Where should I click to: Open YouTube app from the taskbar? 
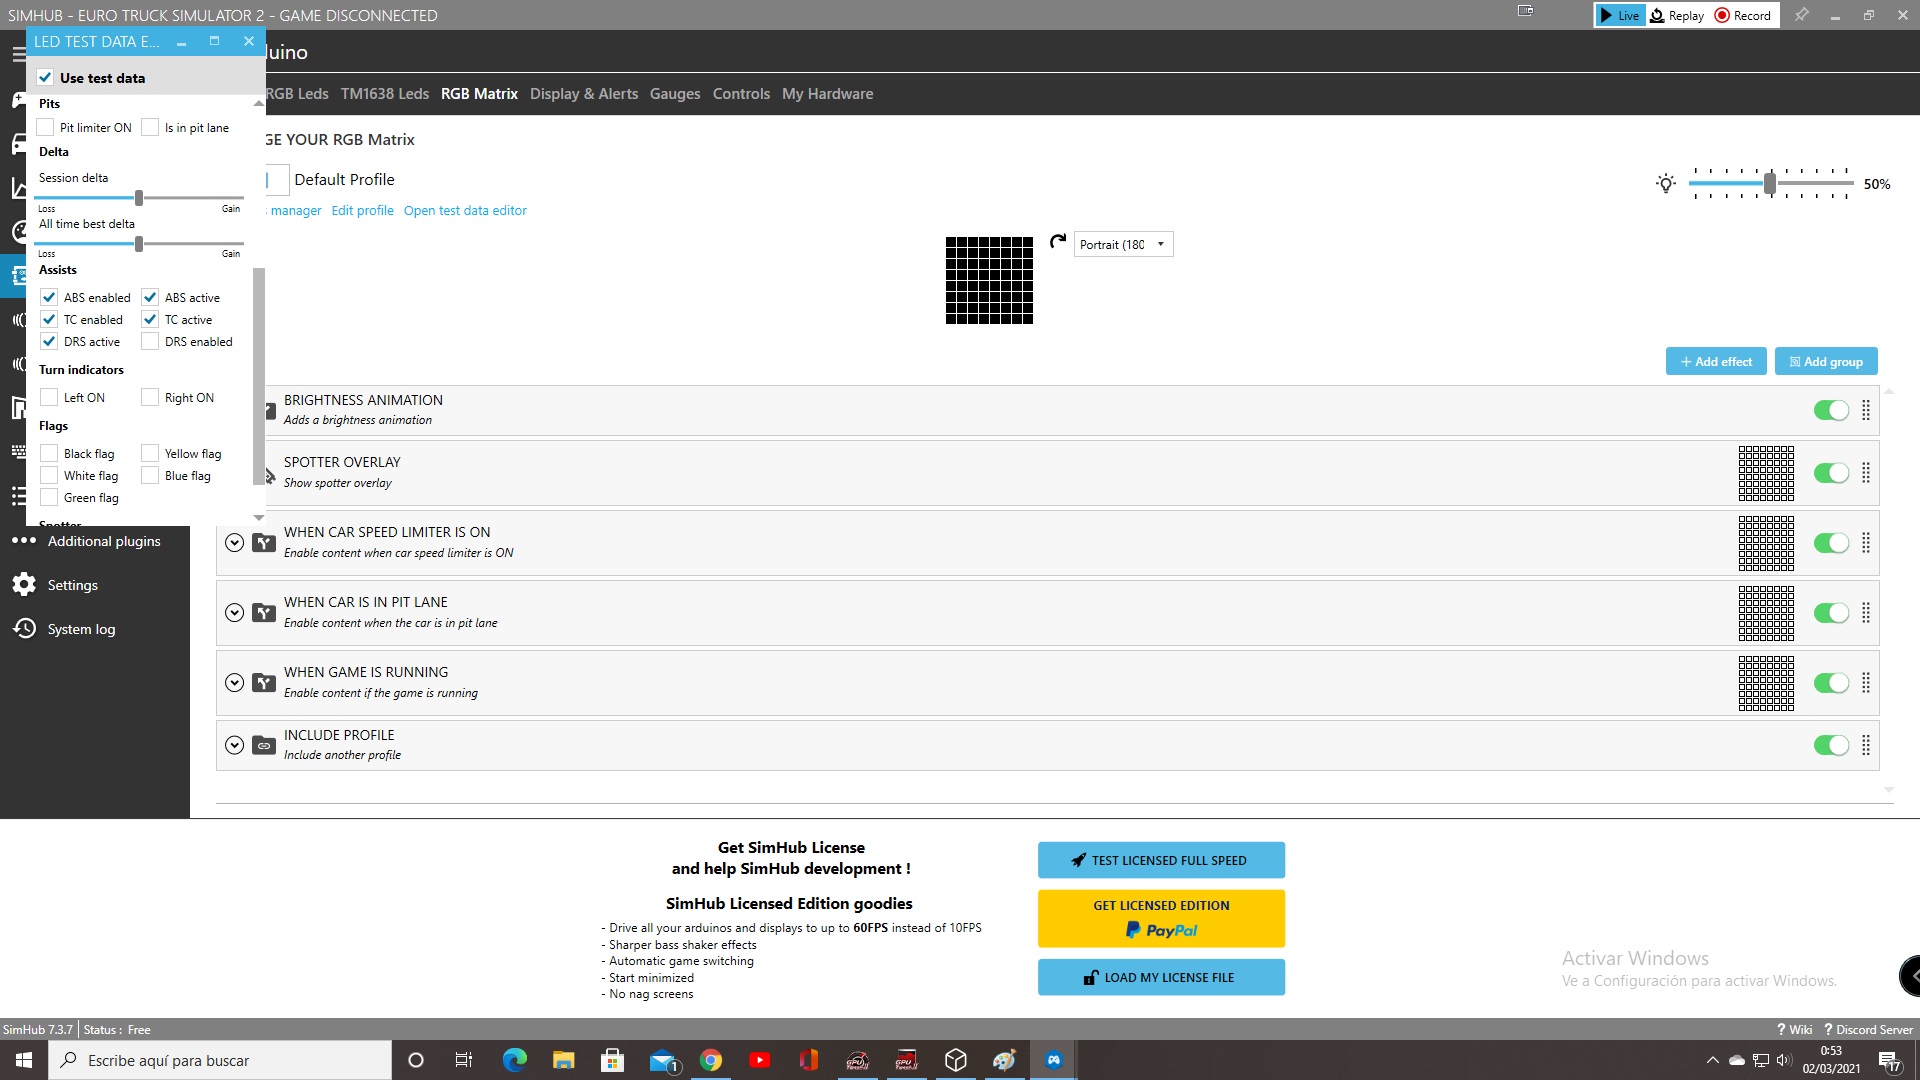pos(760,1060)
